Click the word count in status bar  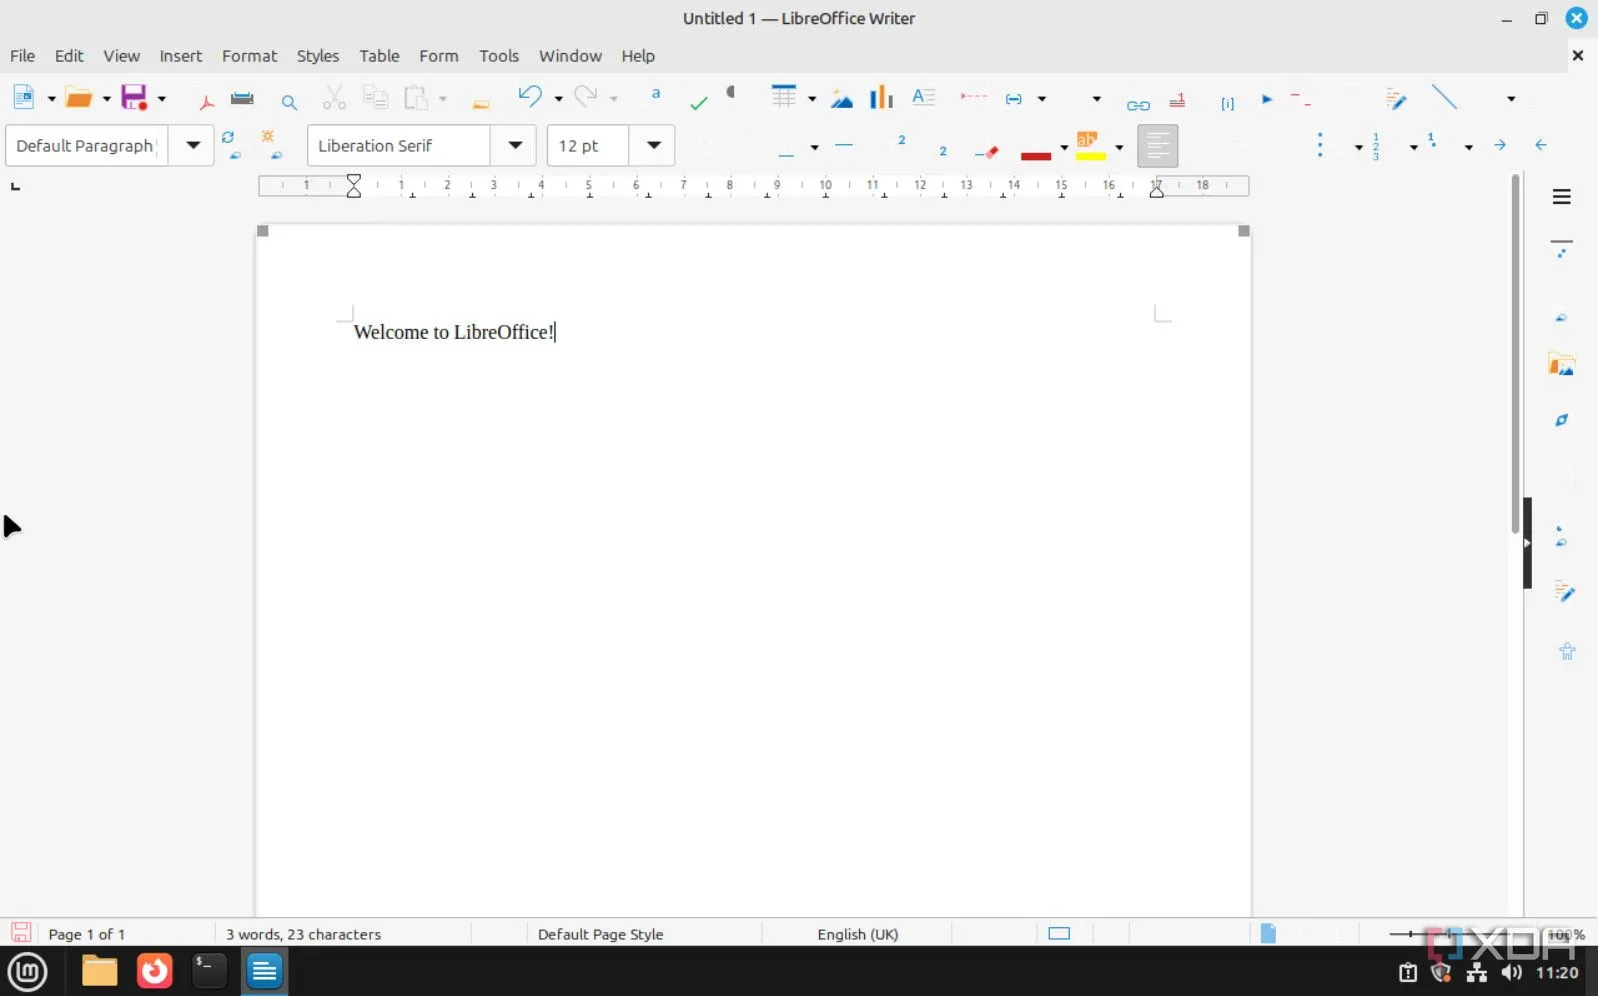click(303, 934)
